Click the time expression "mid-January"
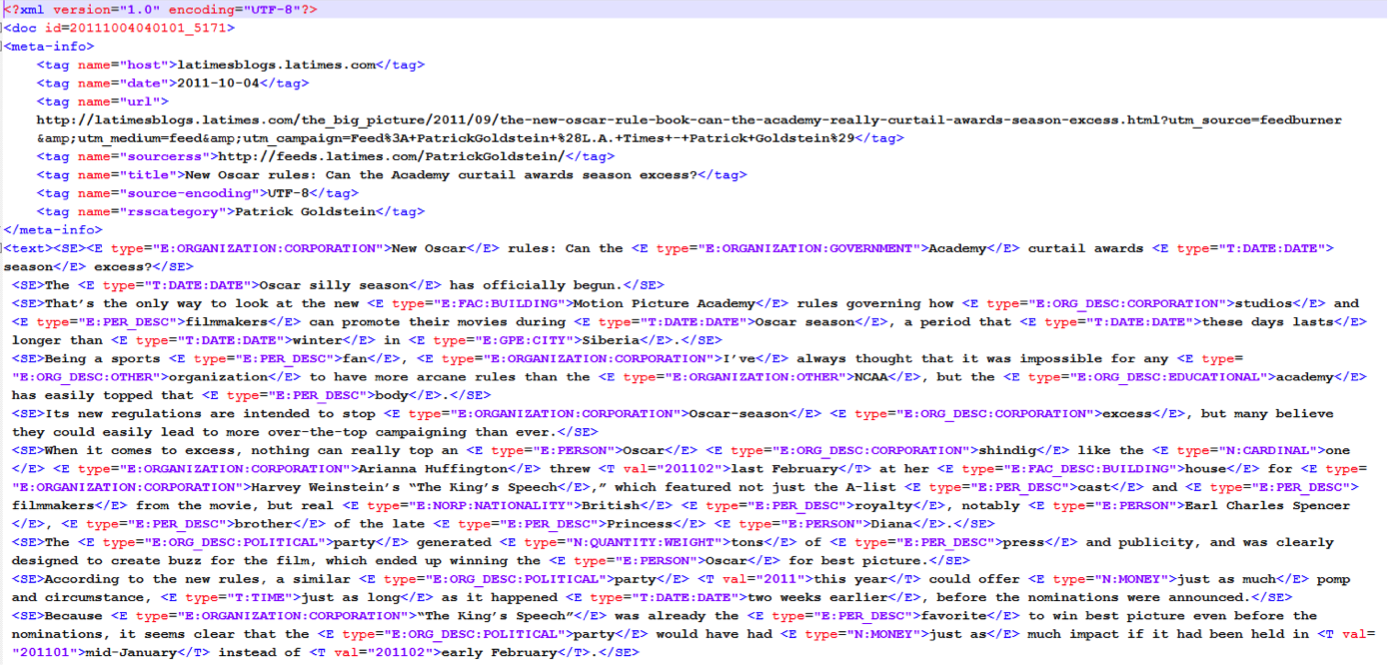This screenshot has width=1388, height=665. tap(132, 653)
